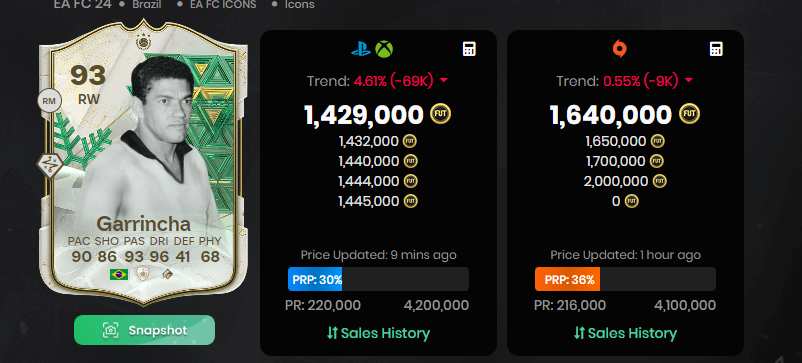Click the Garrincha player card image

tap(143, 163)
